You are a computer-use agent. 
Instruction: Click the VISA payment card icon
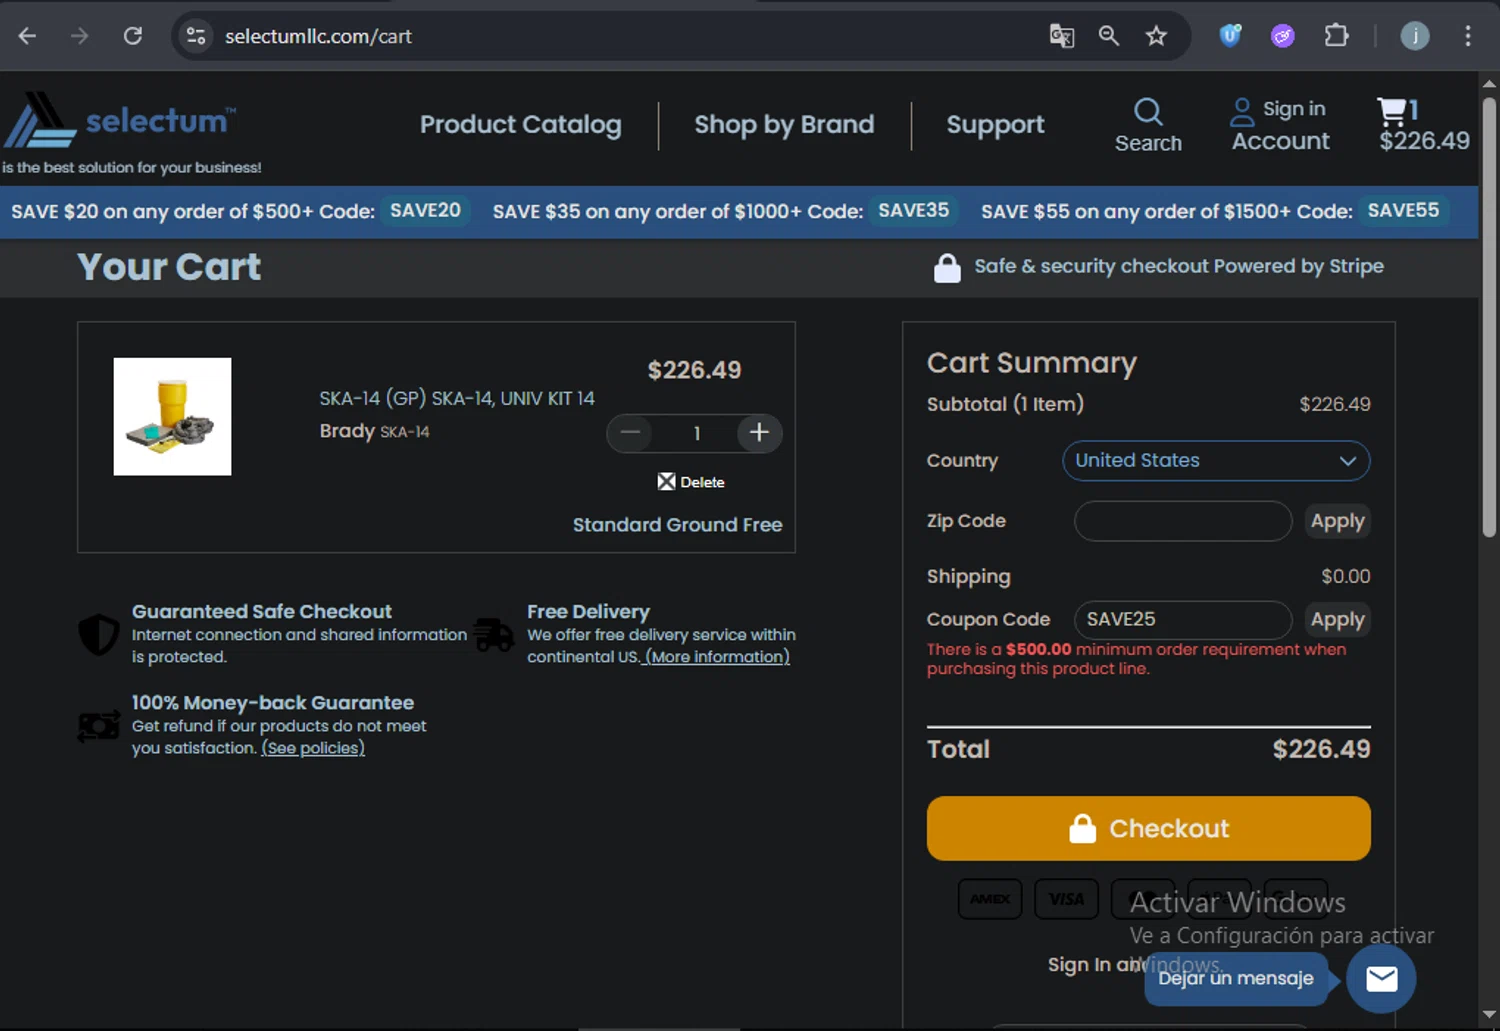(x=1066, y=899)
